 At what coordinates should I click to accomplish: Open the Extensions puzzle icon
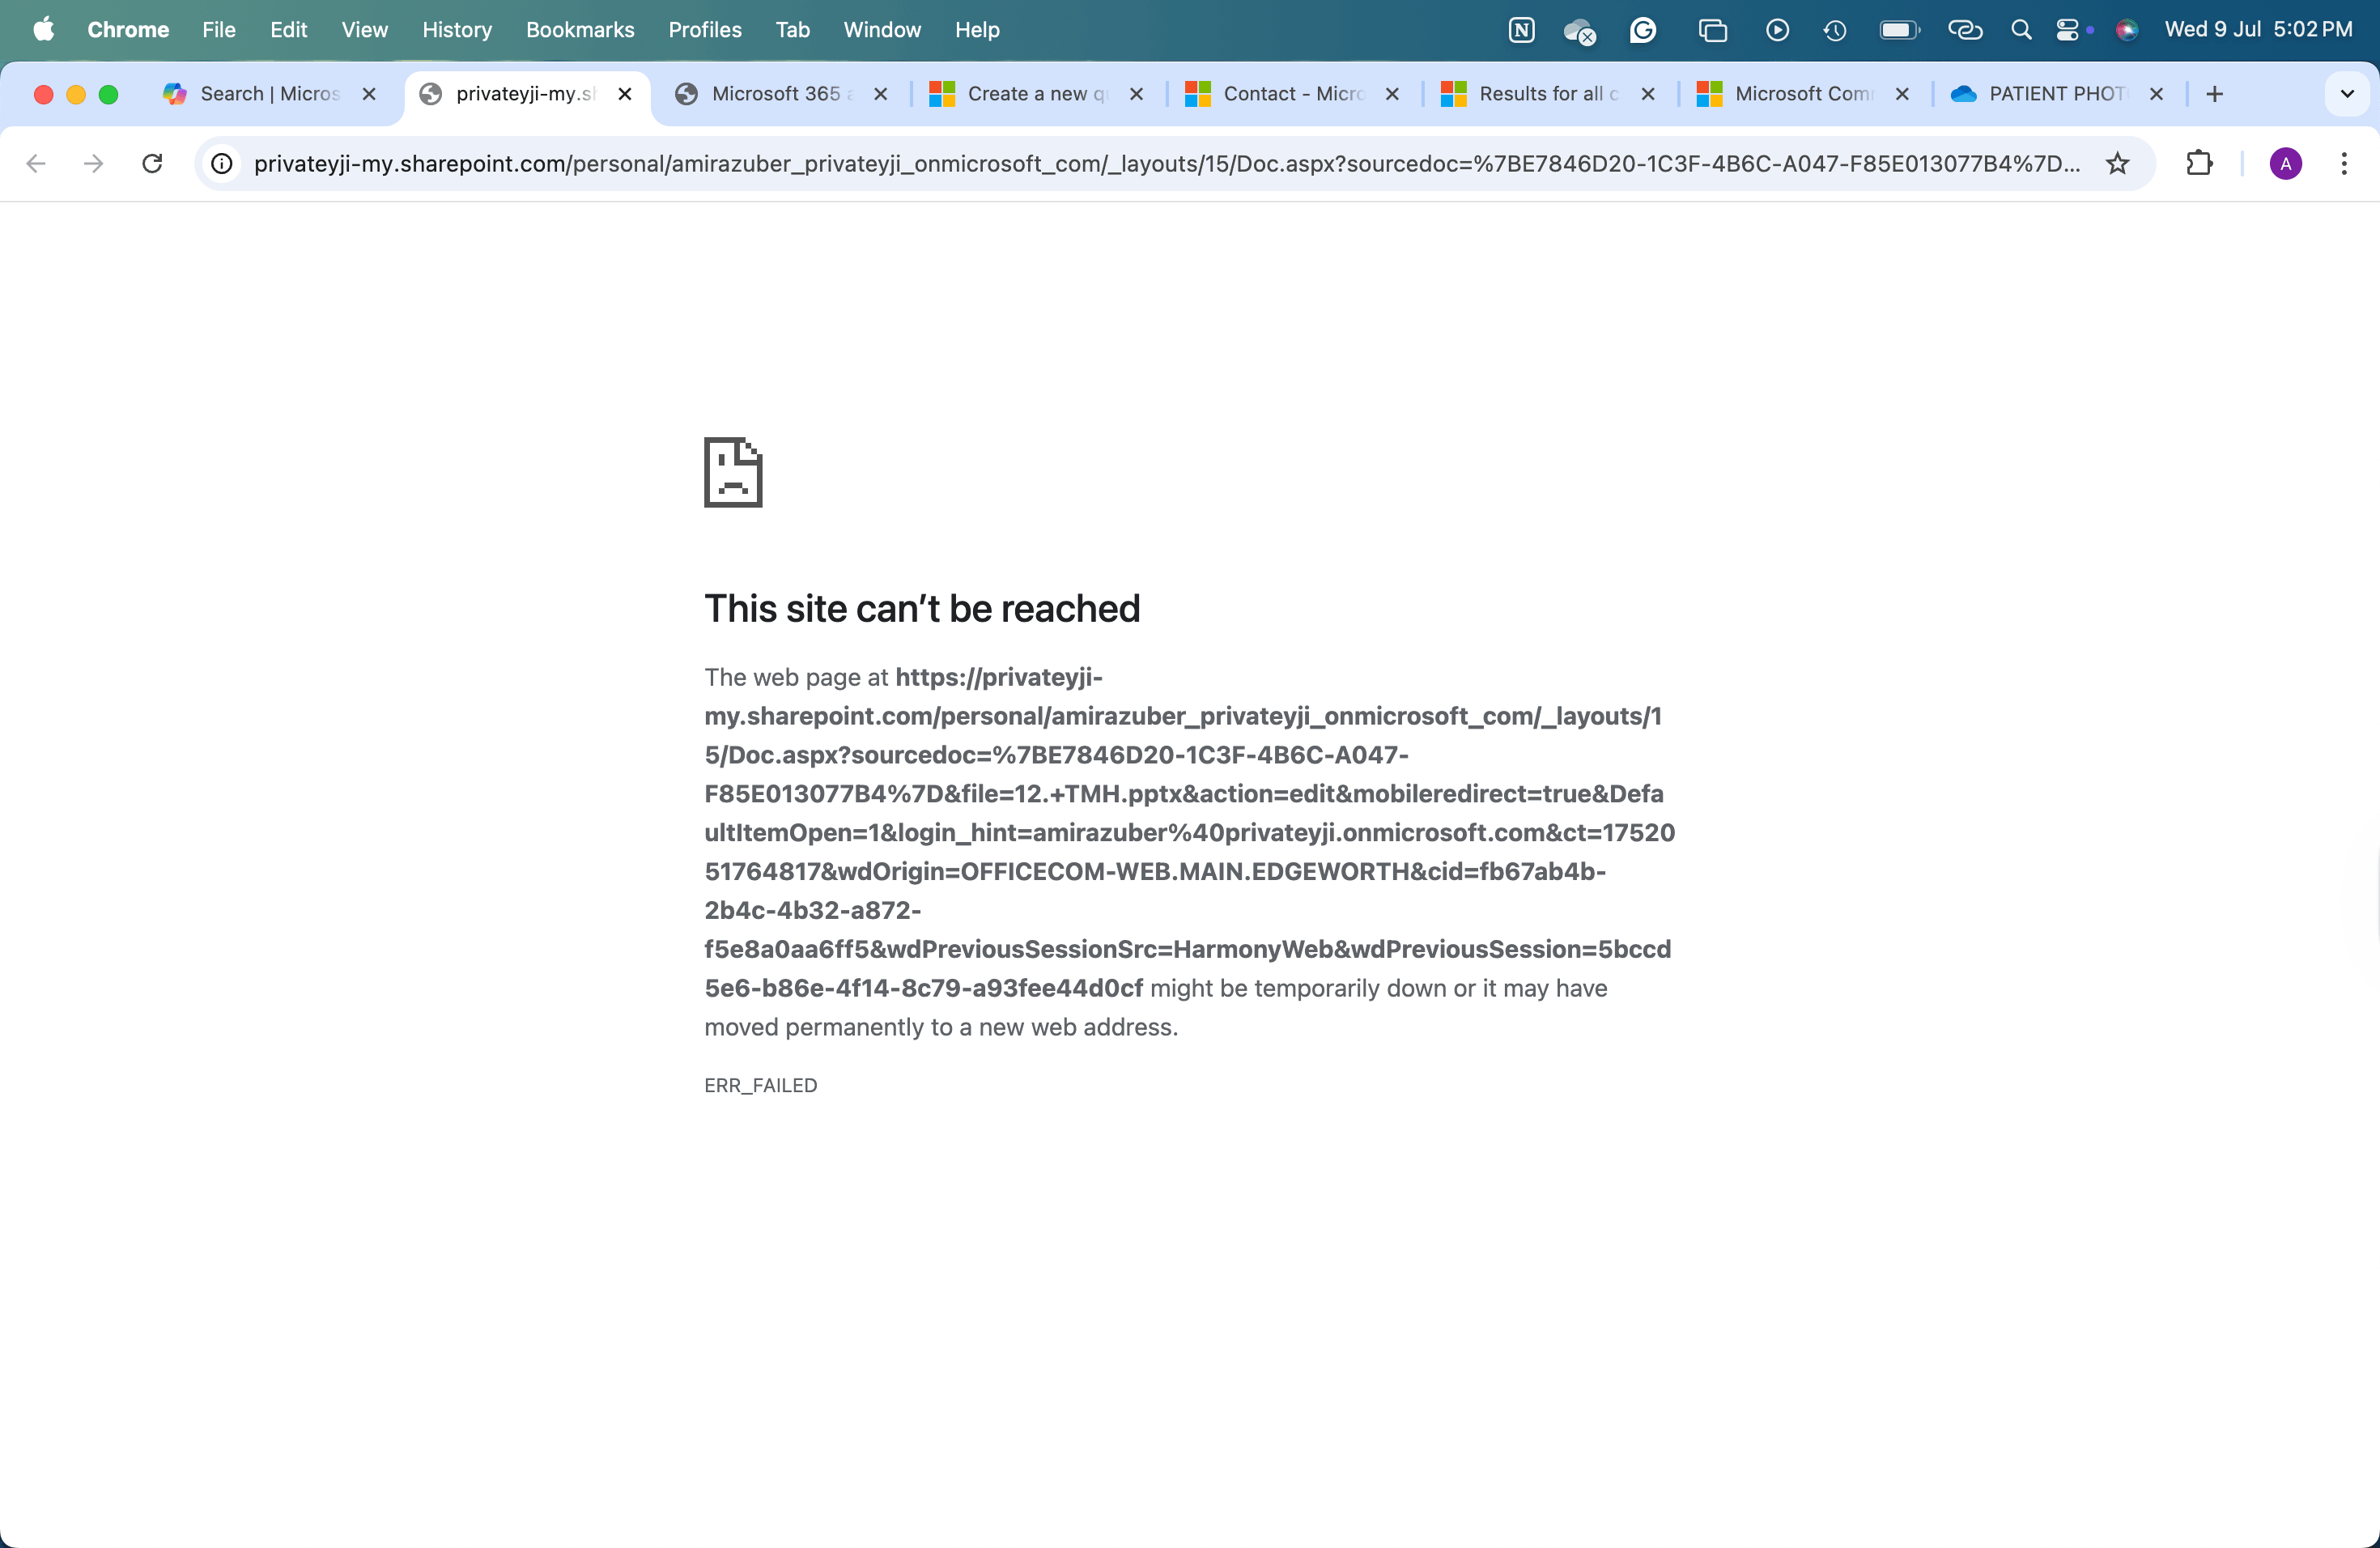[2199, 163]
